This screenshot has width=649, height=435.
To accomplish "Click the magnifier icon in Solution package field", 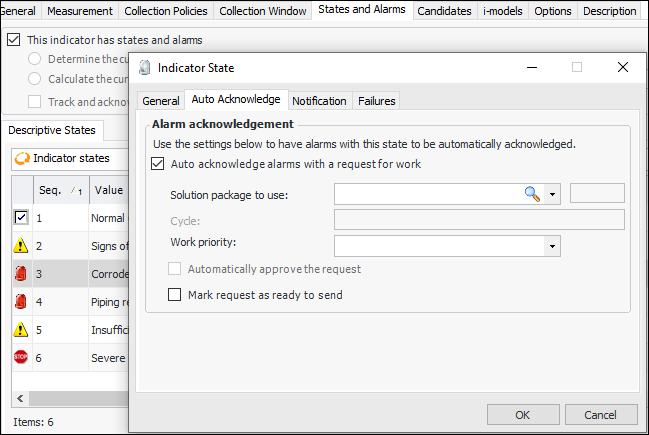I will pos(532,194).
